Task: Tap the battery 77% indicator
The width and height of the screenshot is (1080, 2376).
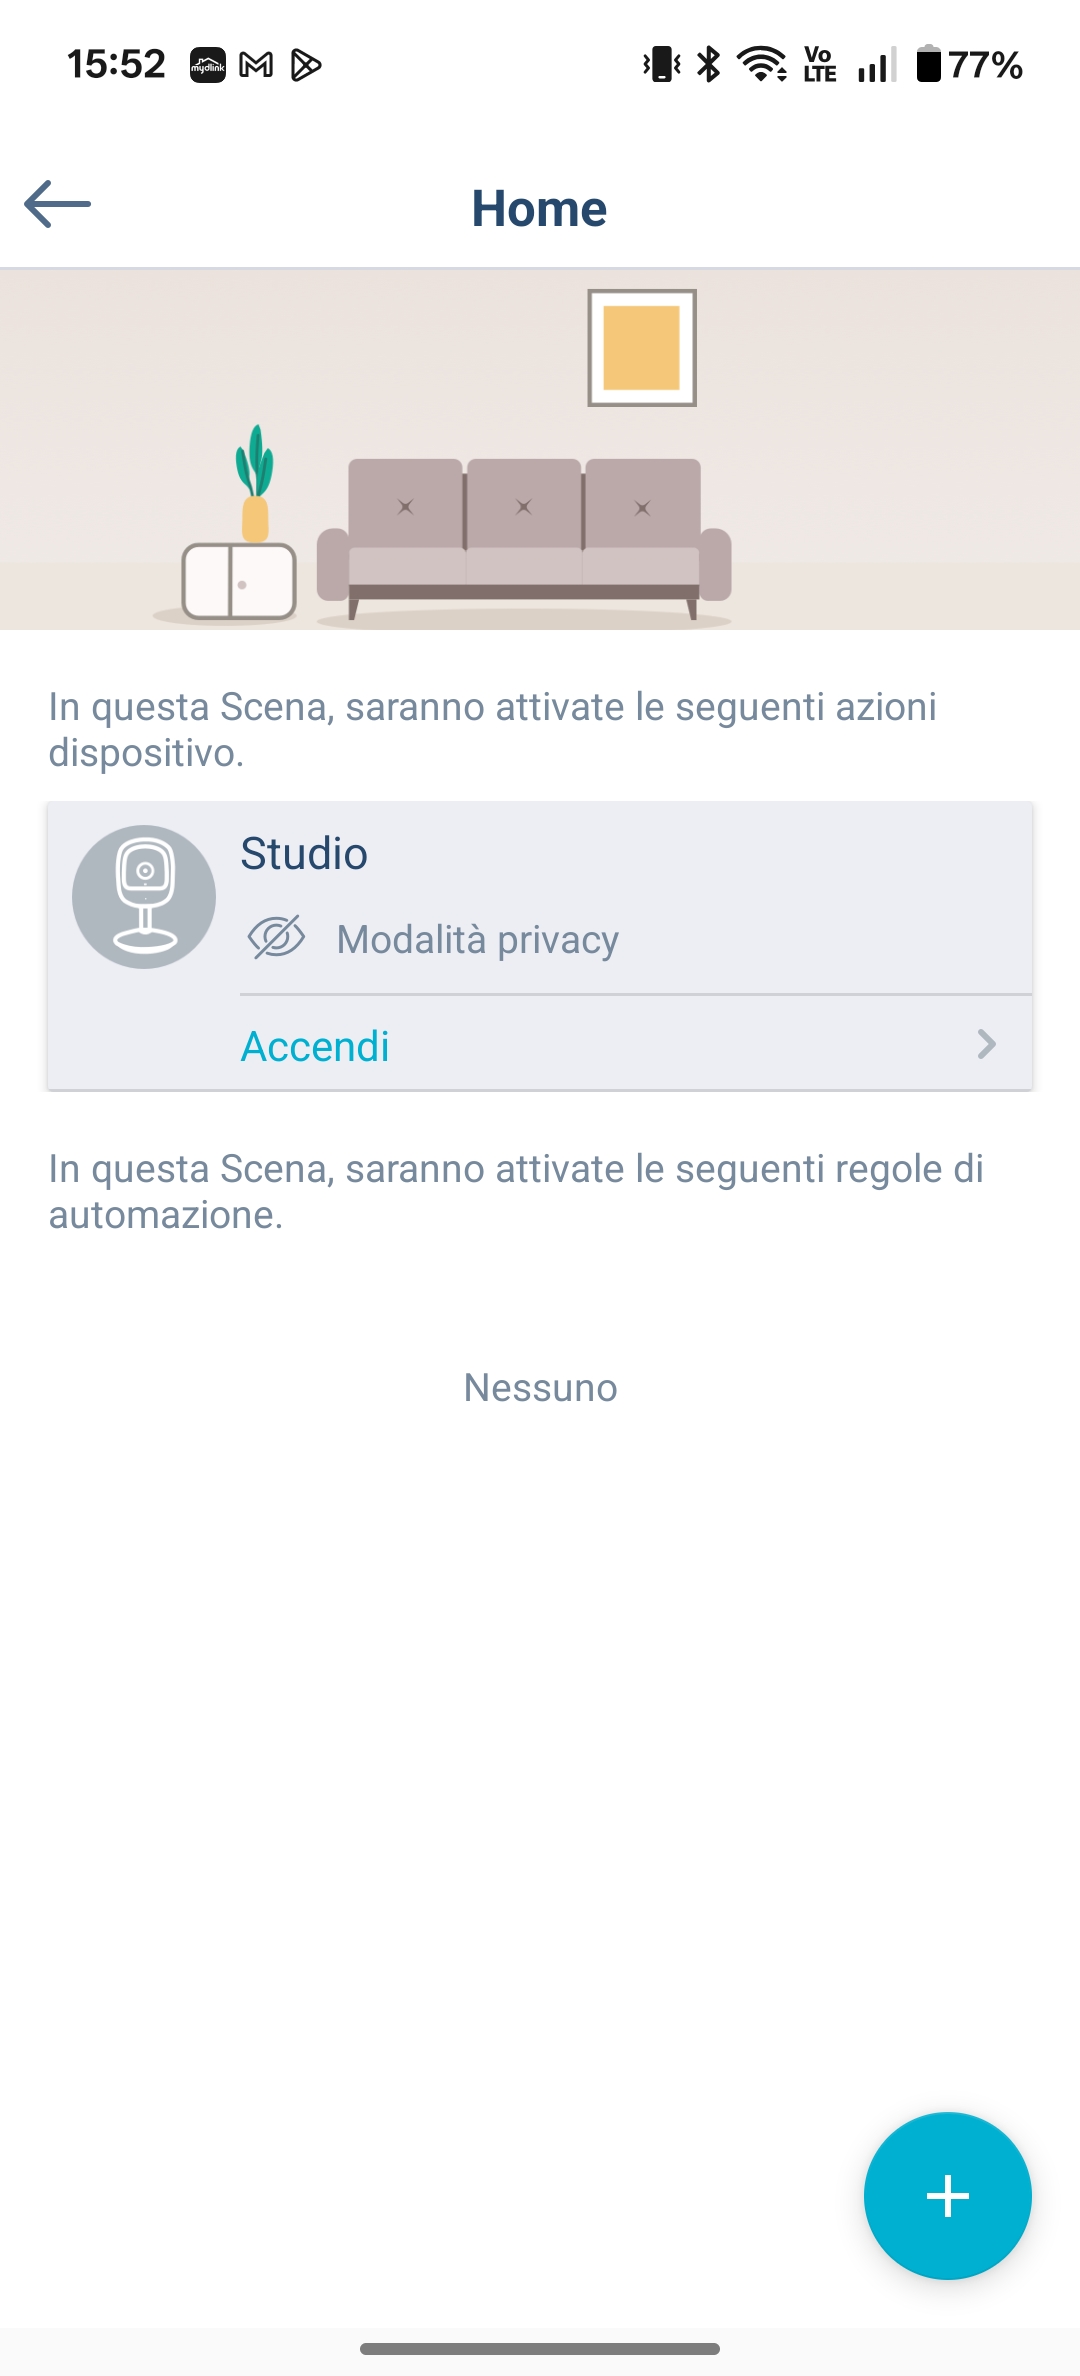Action: point(969,65)
